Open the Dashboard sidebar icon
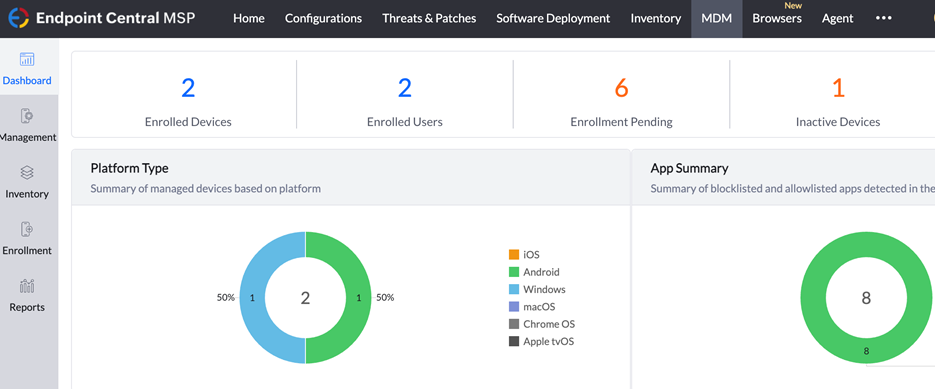Viewport: 935px width, 389px height. [x=27, y=59]
